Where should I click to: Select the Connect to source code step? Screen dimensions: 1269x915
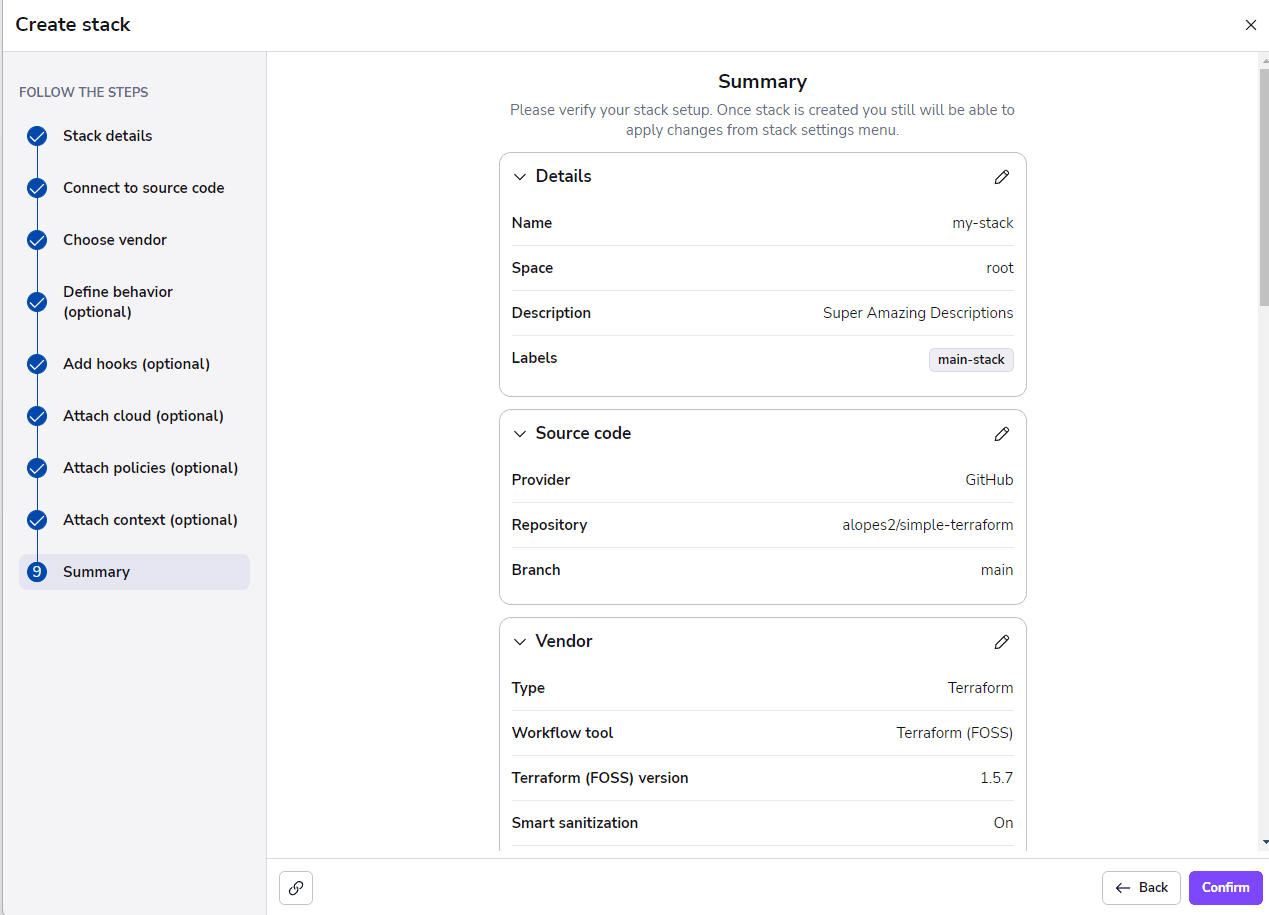click(x=143, y=187)
